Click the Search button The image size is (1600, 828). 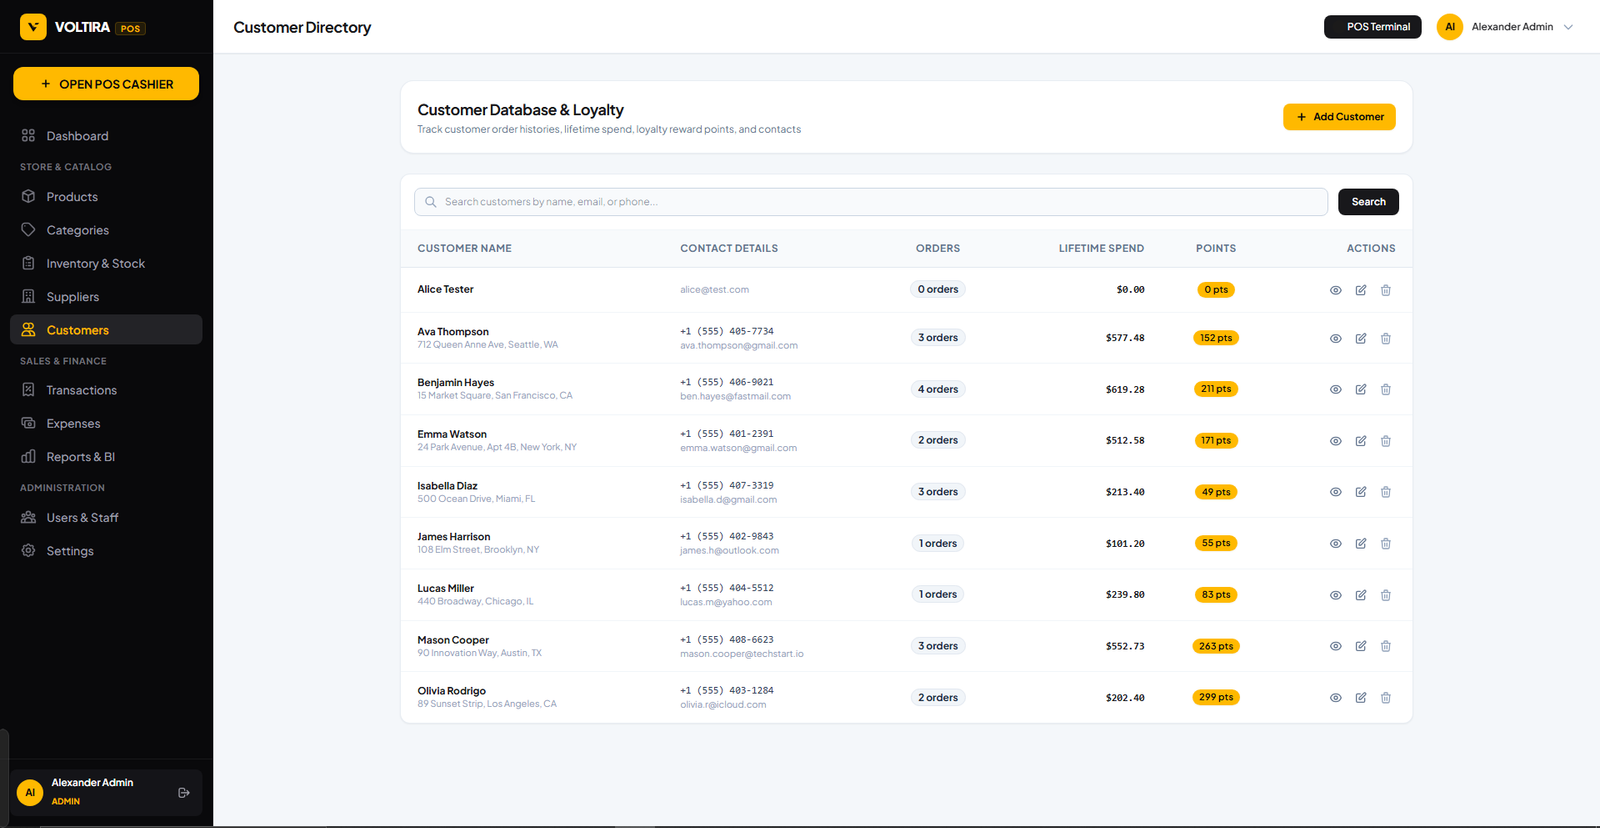1368,202
